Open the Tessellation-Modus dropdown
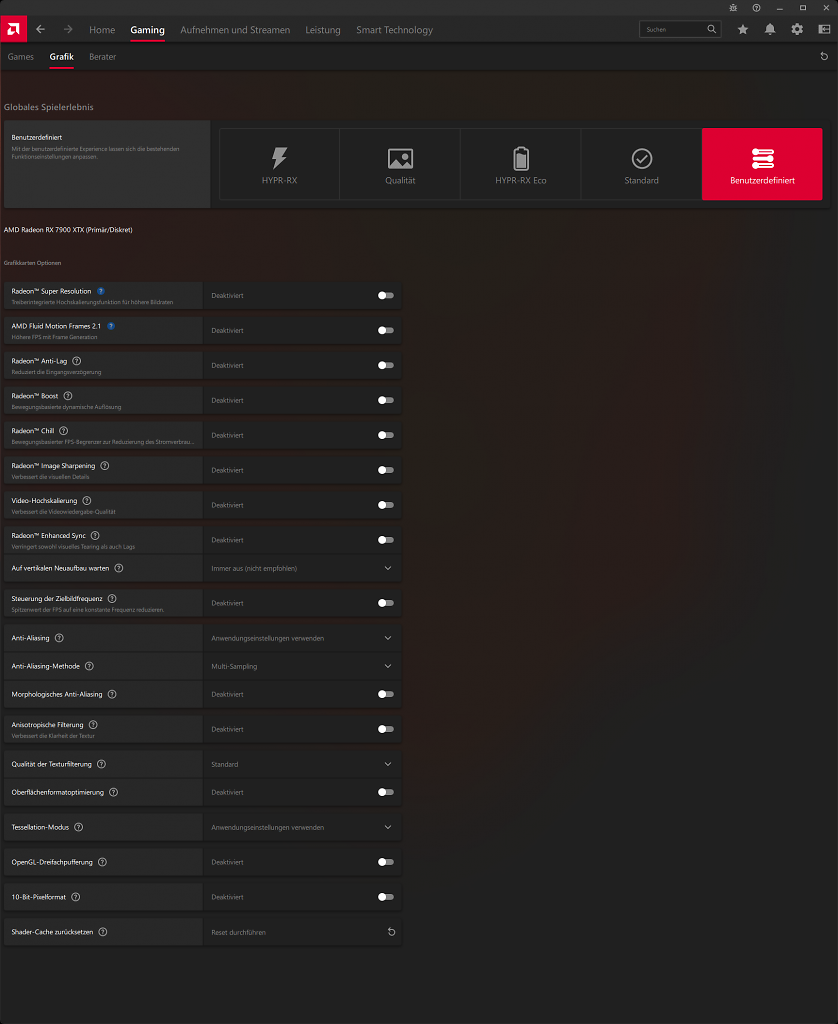This screenshot has width=838, height=1024. tap(302, 827)
